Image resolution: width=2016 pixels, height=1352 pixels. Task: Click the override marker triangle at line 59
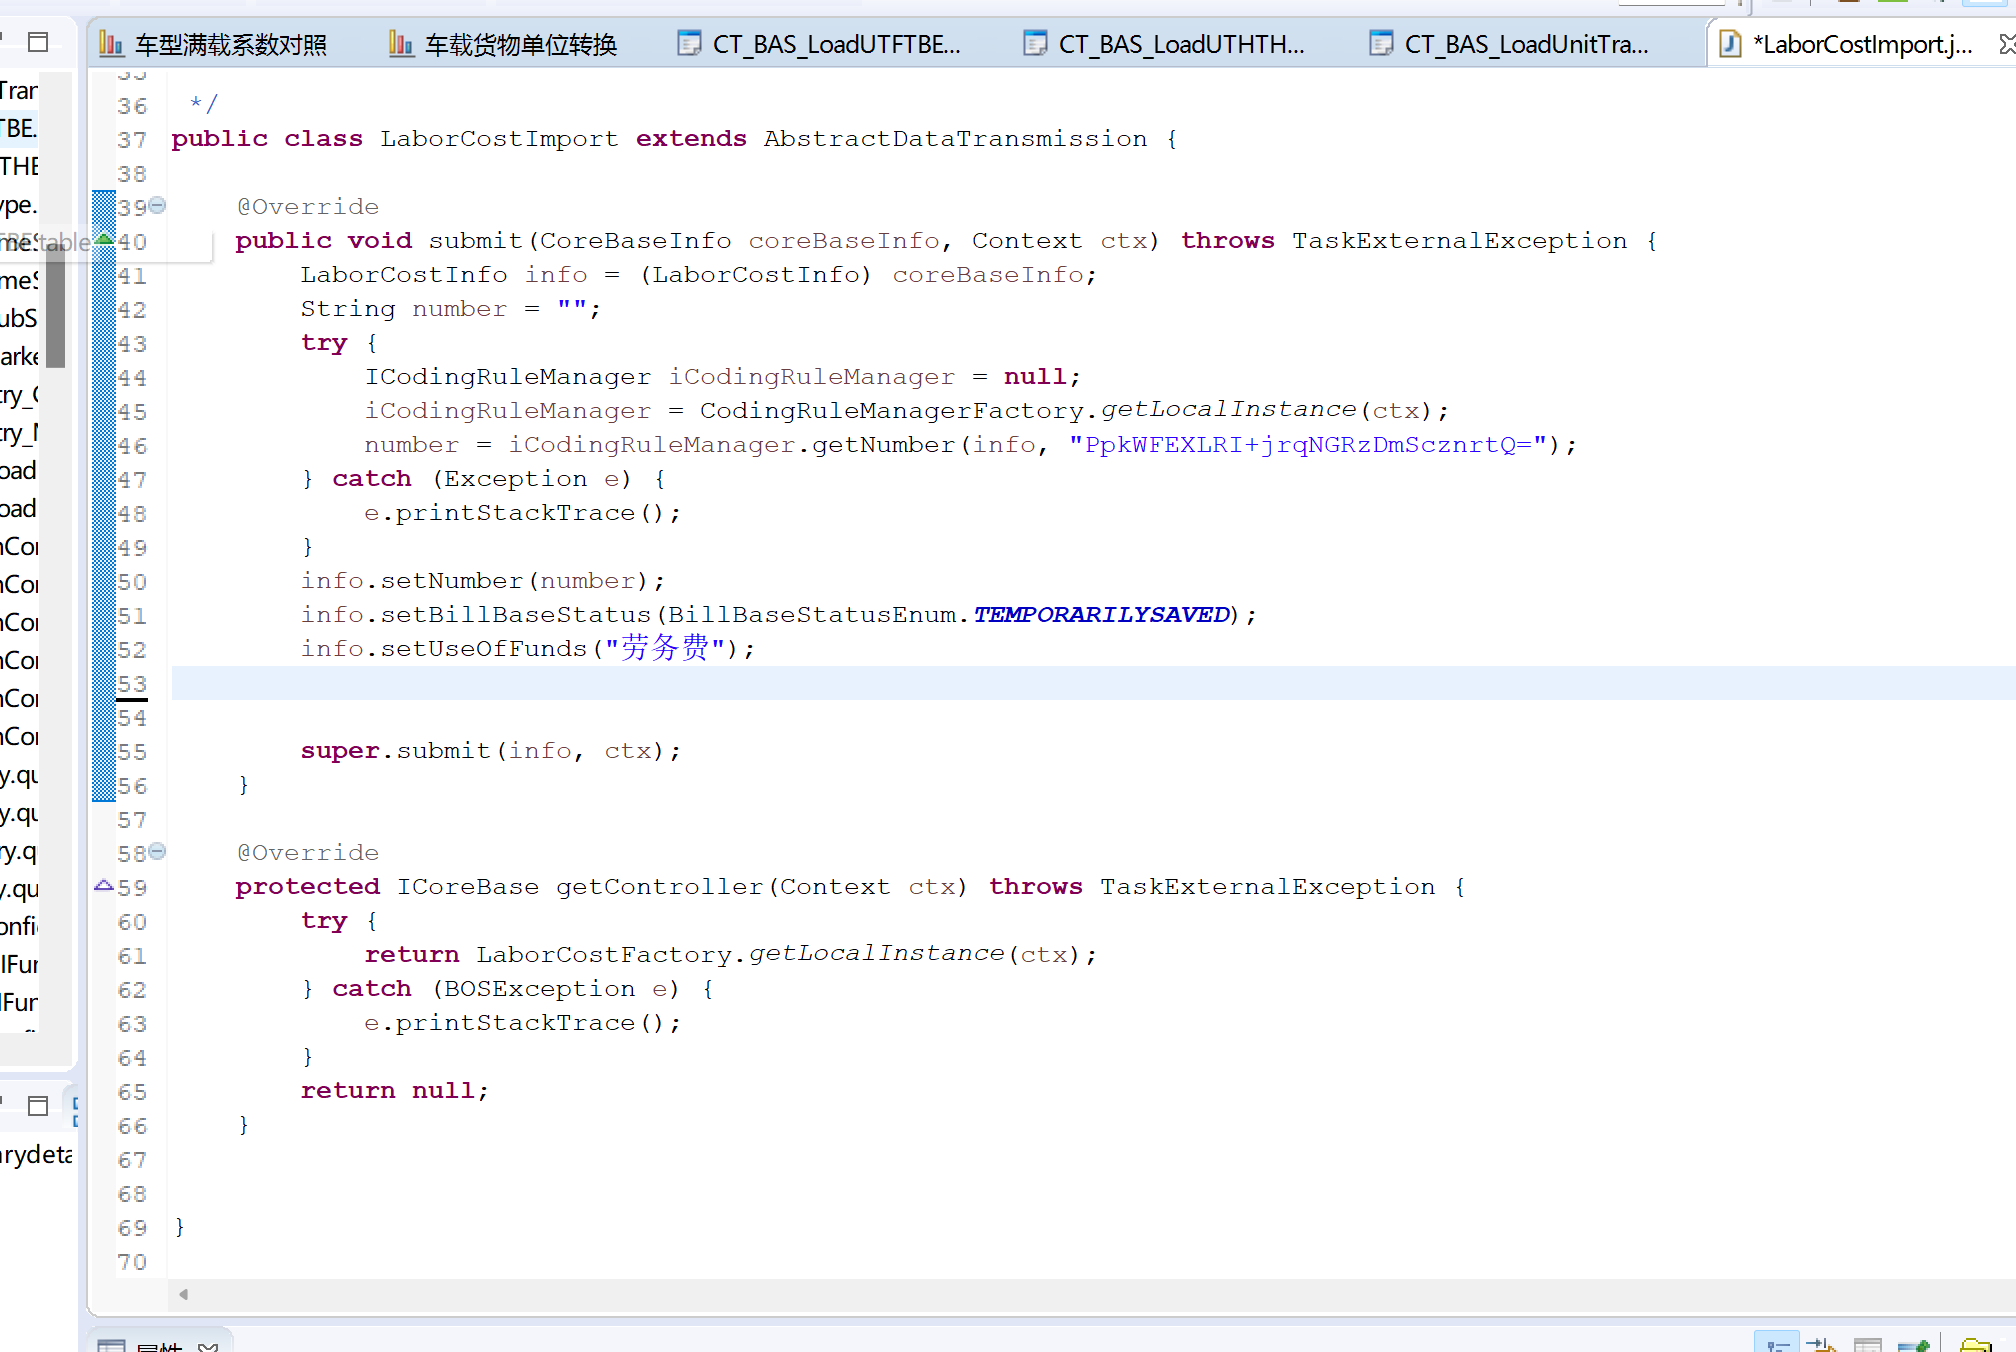click(x=104, y=886)
